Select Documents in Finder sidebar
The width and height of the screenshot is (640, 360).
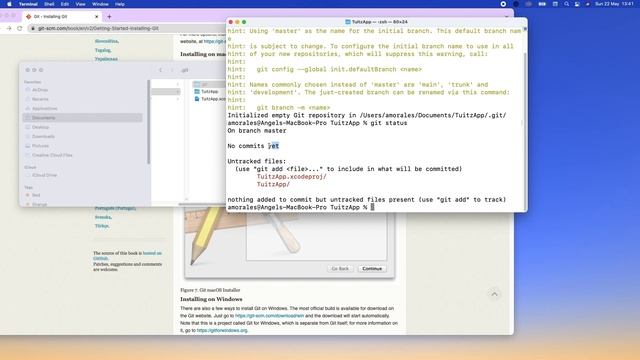point(82,118)
